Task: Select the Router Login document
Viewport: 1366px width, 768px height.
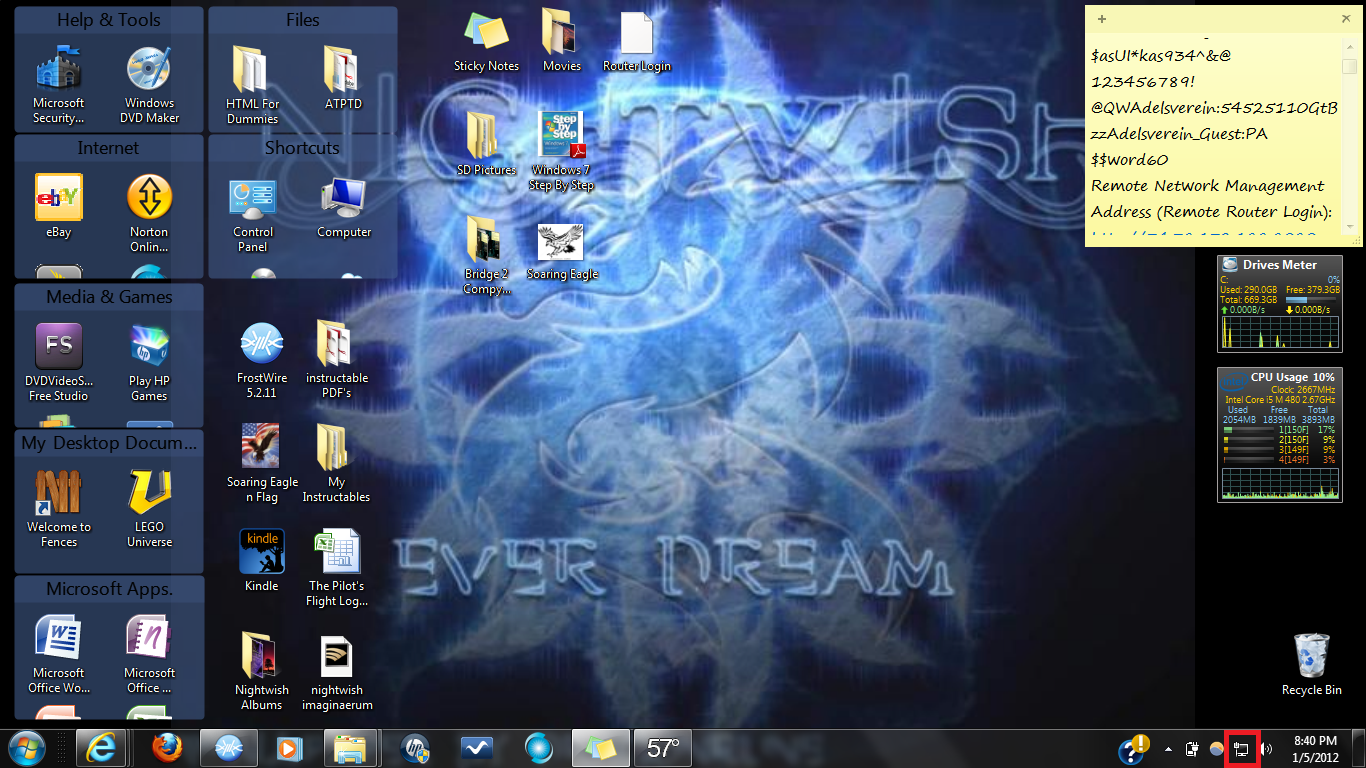Action: point(637,40)
